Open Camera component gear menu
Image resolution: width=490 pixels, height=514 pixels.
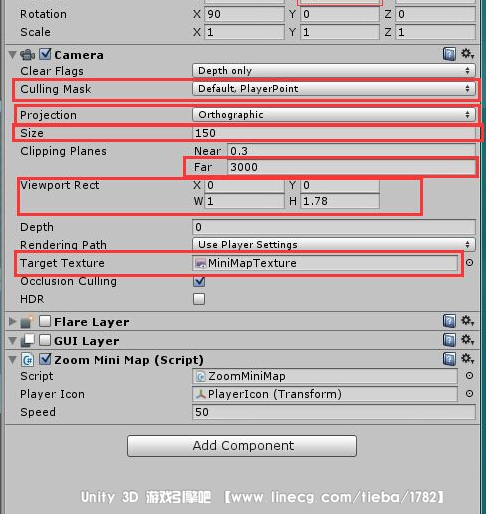click(467, 54)
